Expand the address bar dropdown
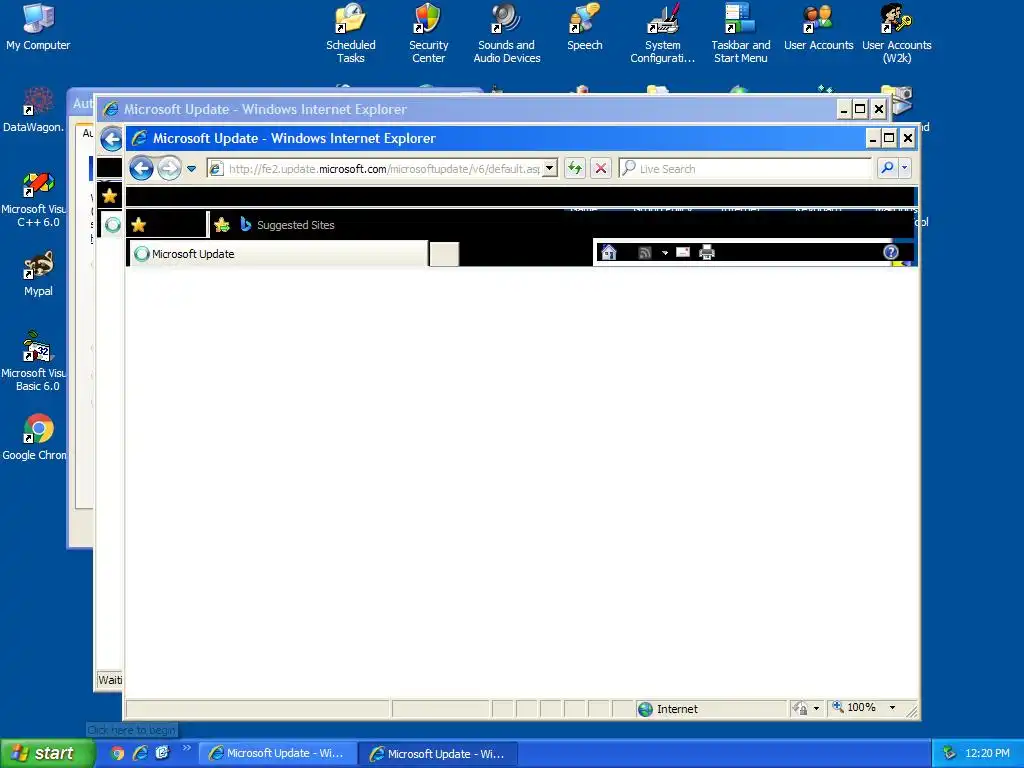Viewport: 1024px width, 768px height. pyautogui.click(x=550, y=168)
